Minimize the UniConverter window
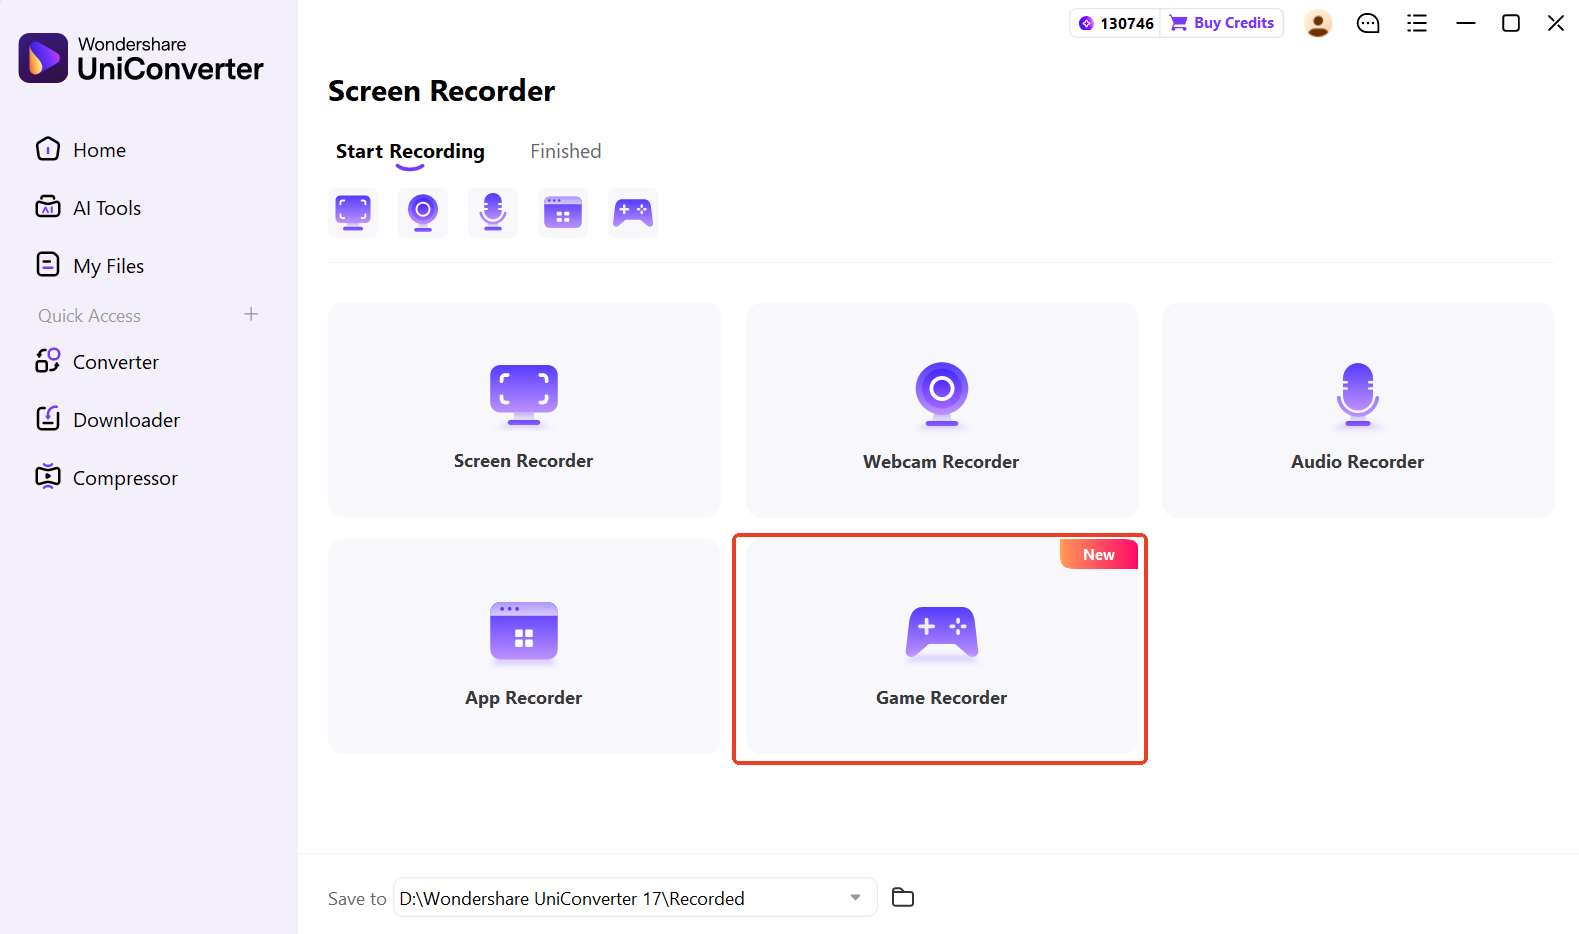The width and height of the screenshot is (1579, 934). pyautogui.click(x=1466, y=23)
